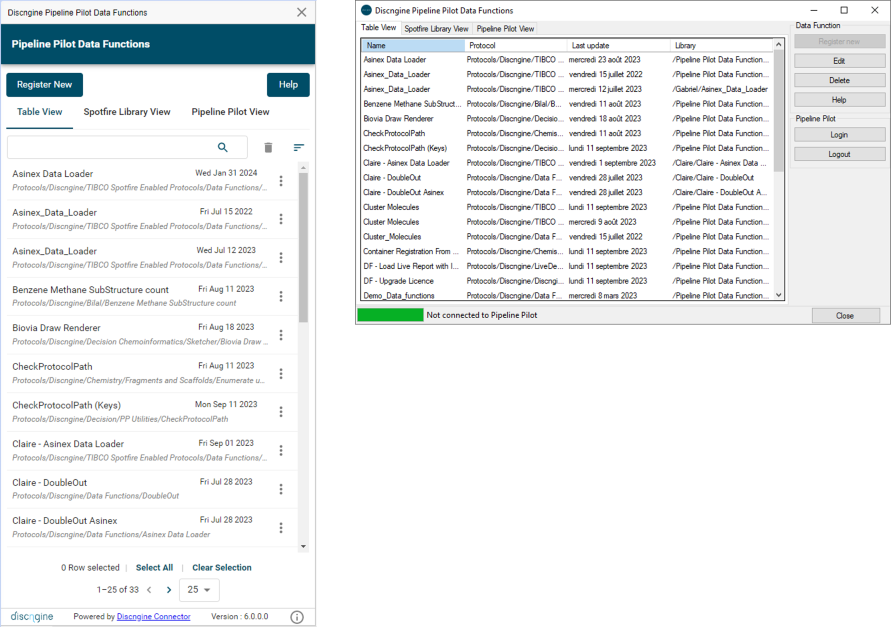Viewport: 891px width, 627px height.
Task: Close the left Pipeline Pilot Data Functions panel
Action: (x=302, y=12)
